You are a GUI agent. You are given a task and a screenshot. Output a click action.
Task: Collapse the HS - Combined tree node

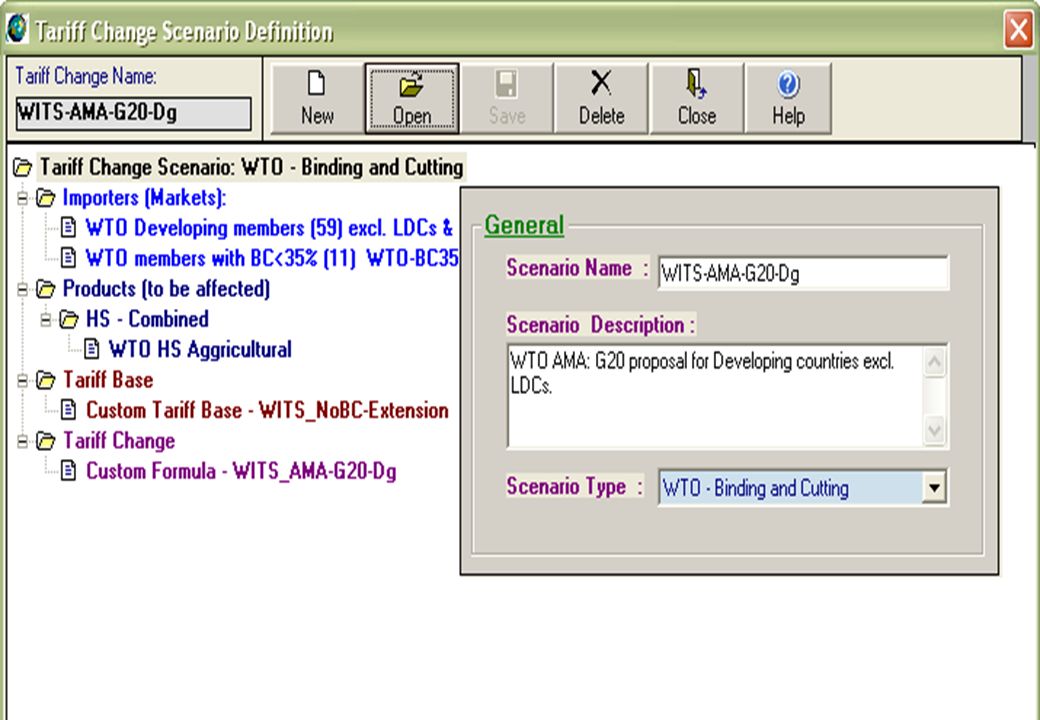tap(46, 320)
